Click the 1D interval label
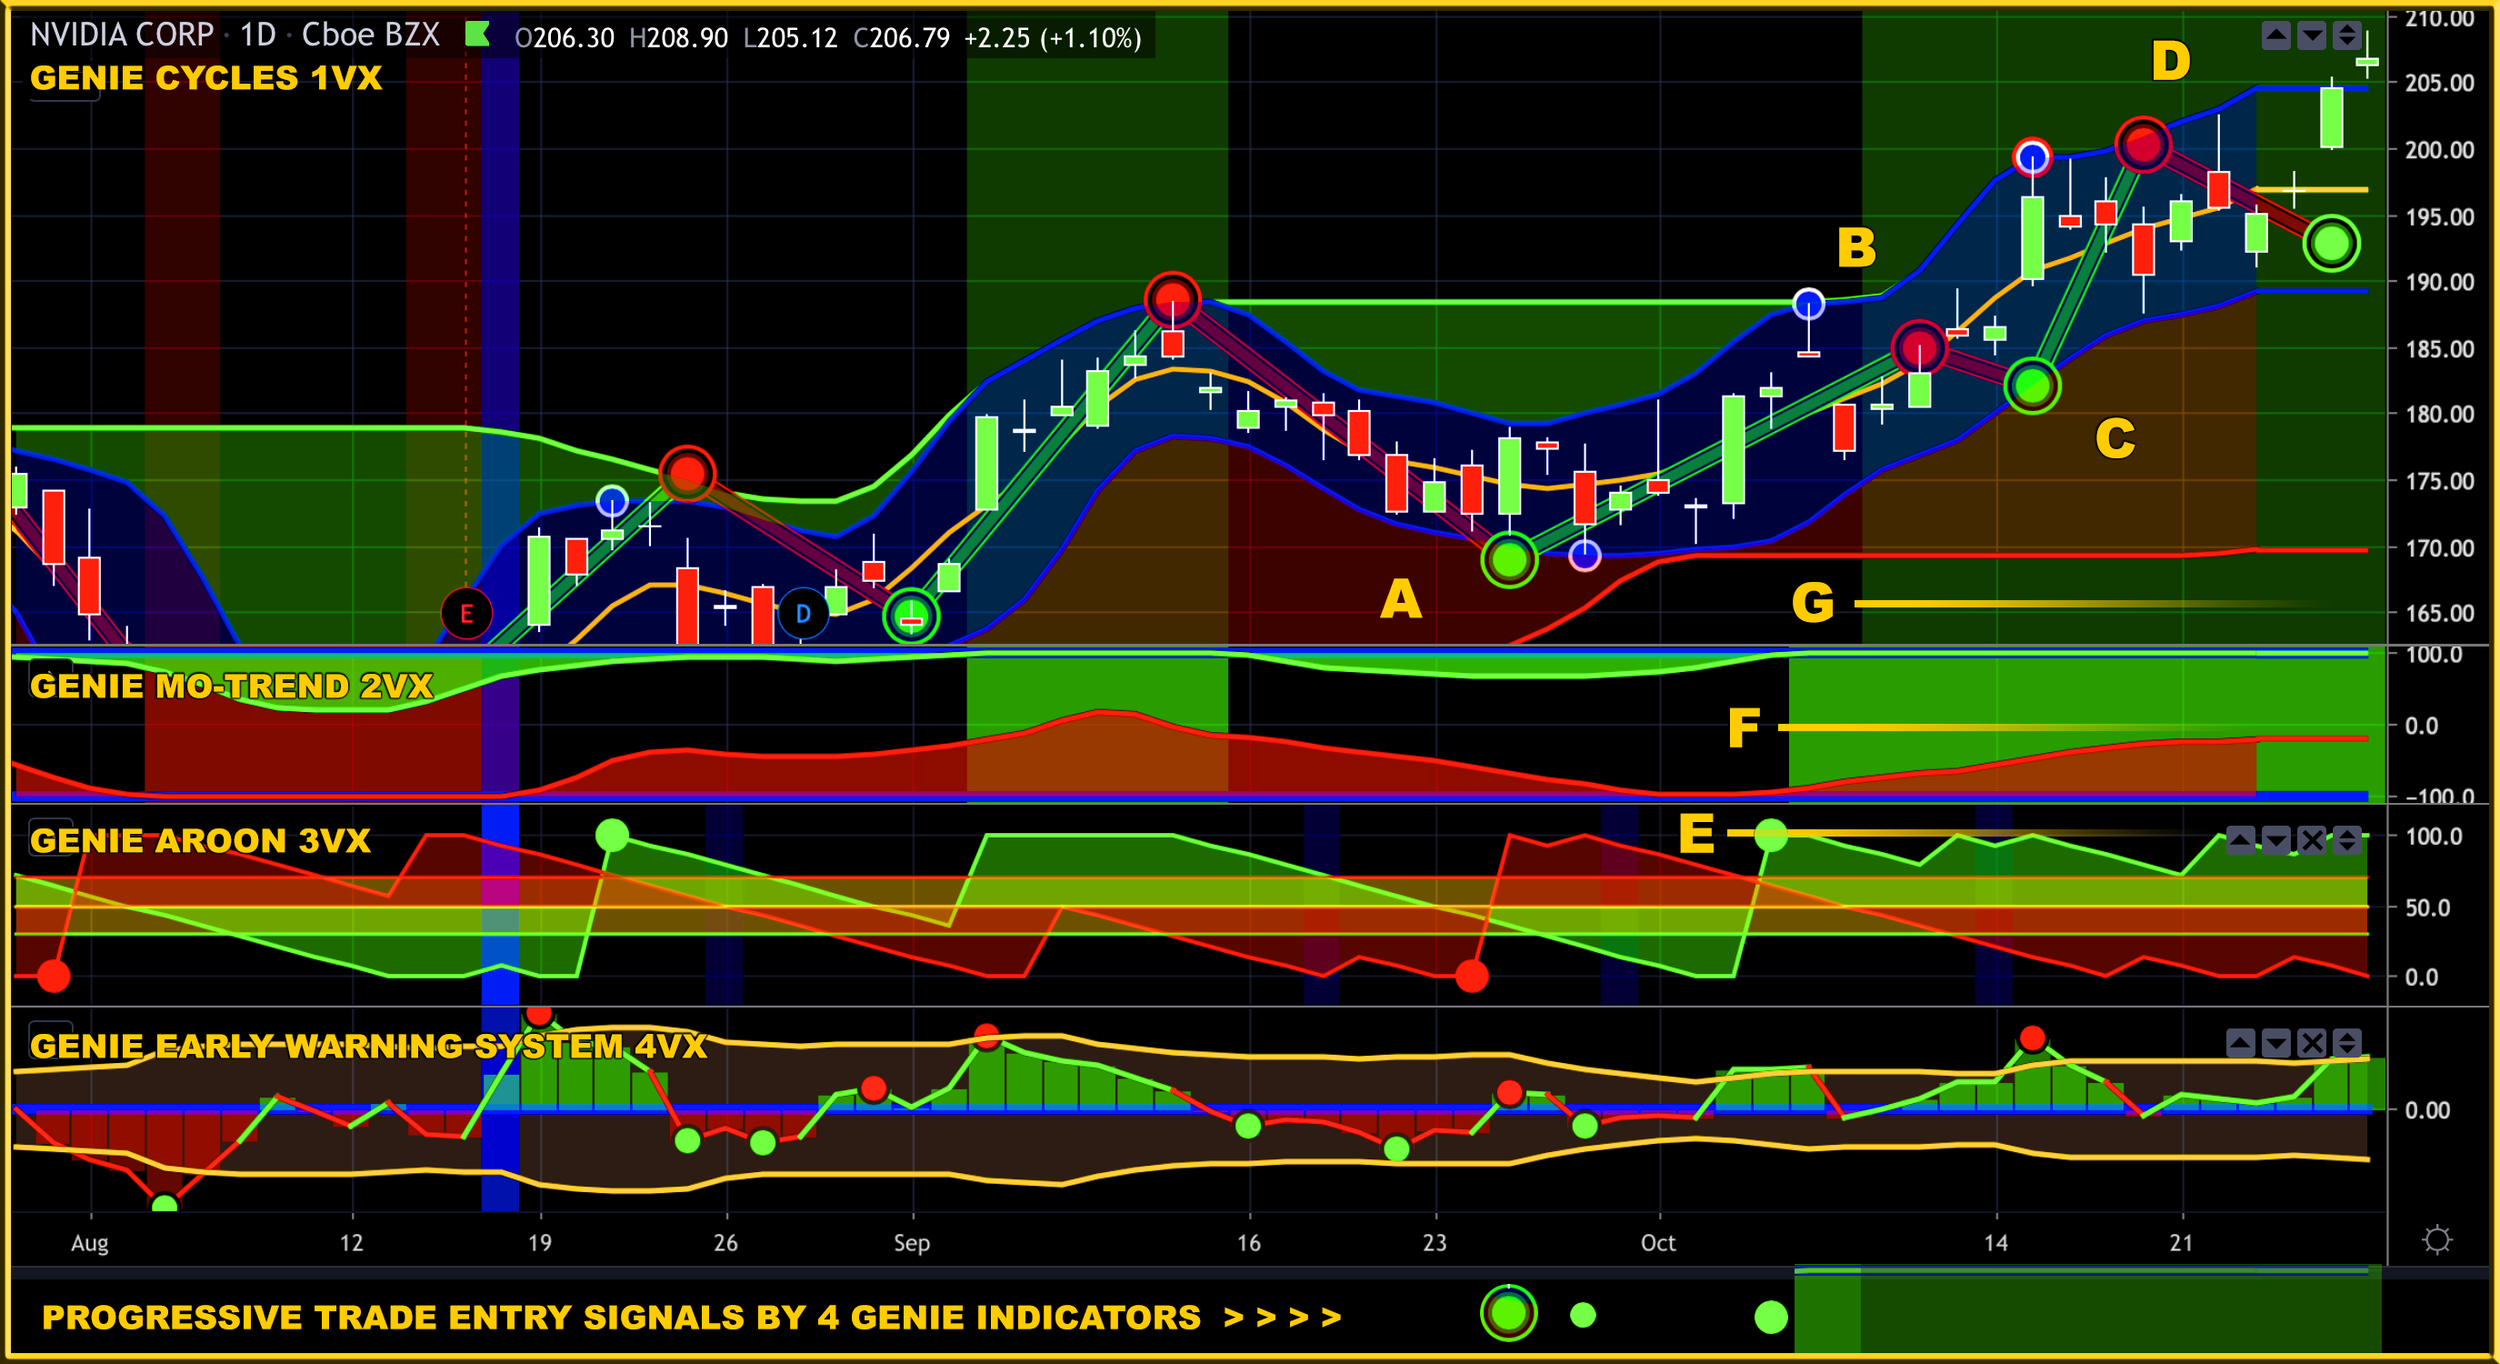The height and width of the screenshot is (1364, 2500). click(x=258, y=36)
